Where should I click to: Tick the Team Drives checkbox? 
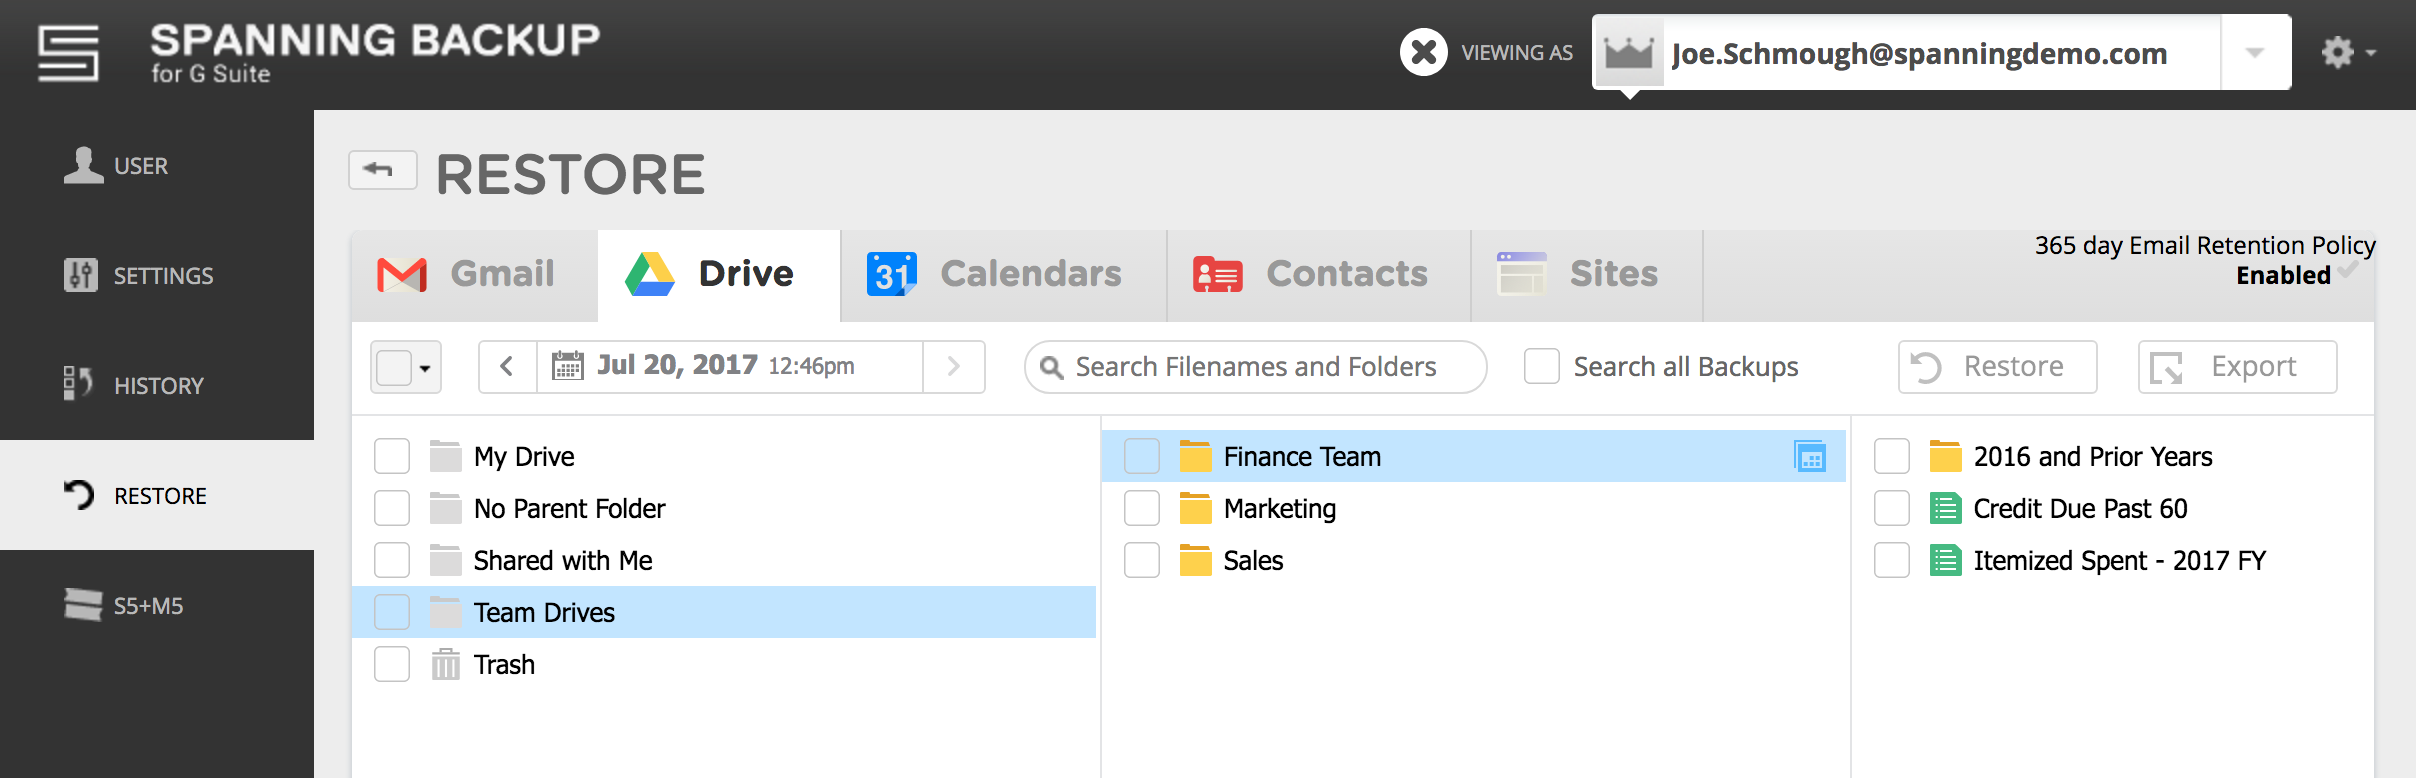392,612
